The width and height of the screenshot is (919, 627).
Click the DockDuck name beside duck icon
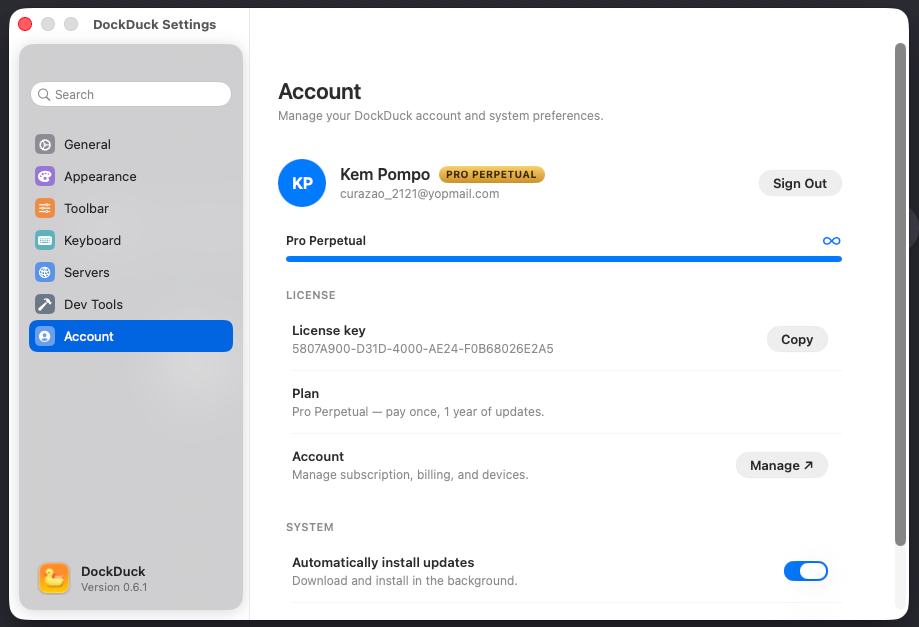(x=113, y=571)
